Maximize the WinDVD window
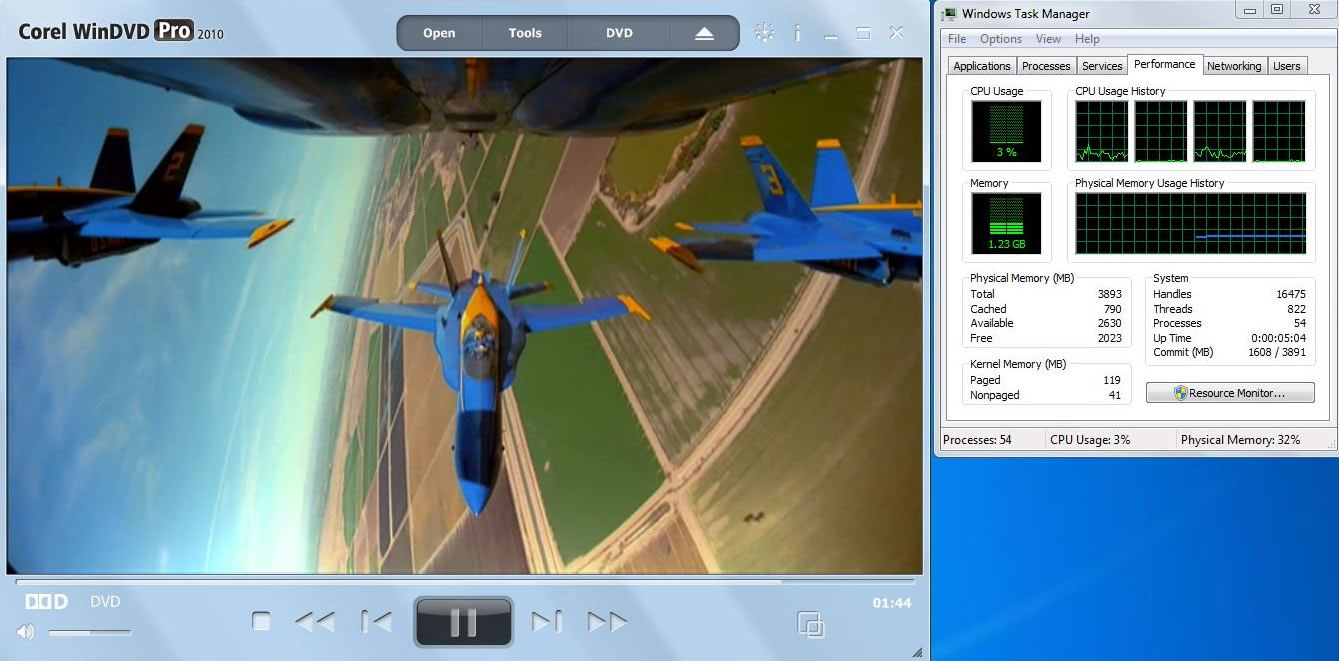 [863, 33]
